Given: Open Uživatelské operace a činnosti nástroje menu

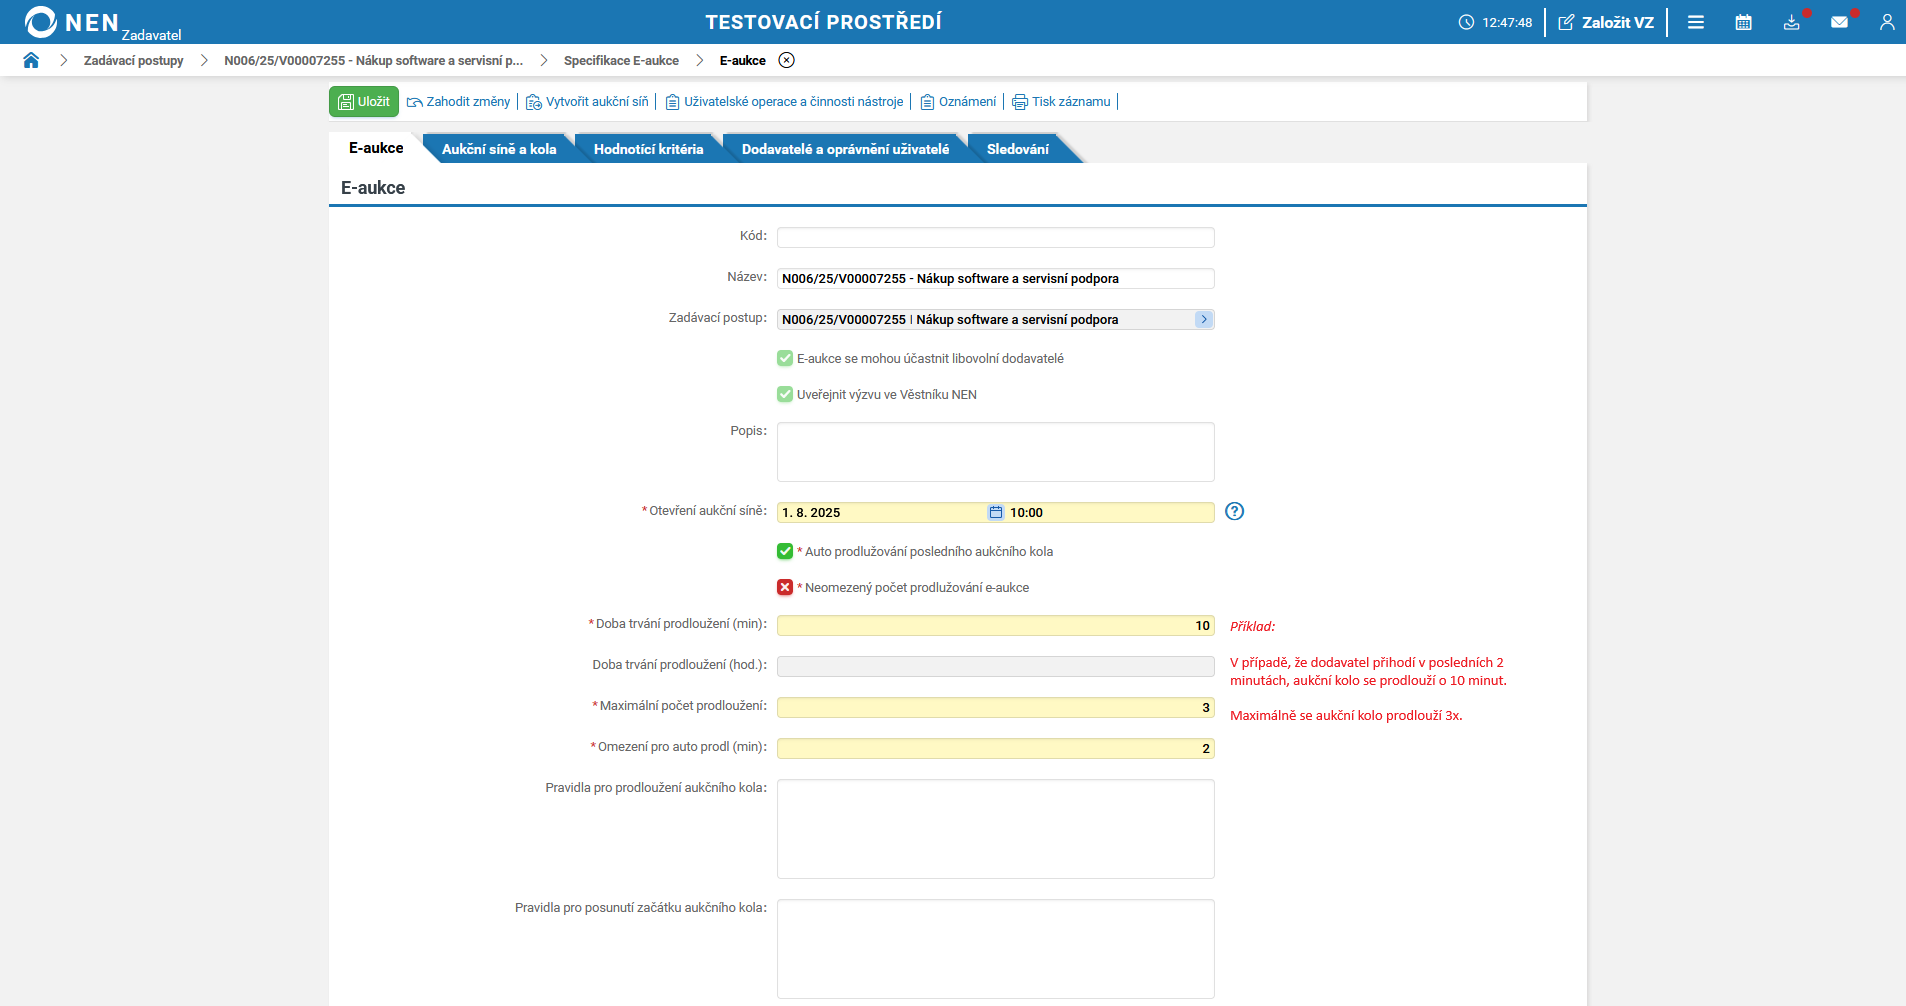Looking at the screenshot, I should pos(784,102).
